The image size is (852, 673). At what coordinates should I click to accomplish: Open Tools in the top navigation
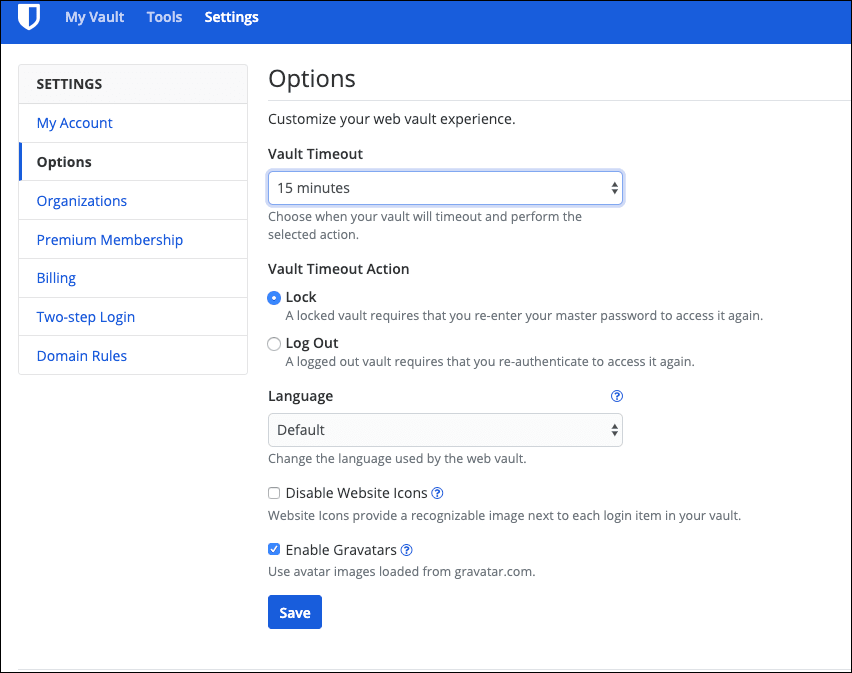click(x=164, y=17)
